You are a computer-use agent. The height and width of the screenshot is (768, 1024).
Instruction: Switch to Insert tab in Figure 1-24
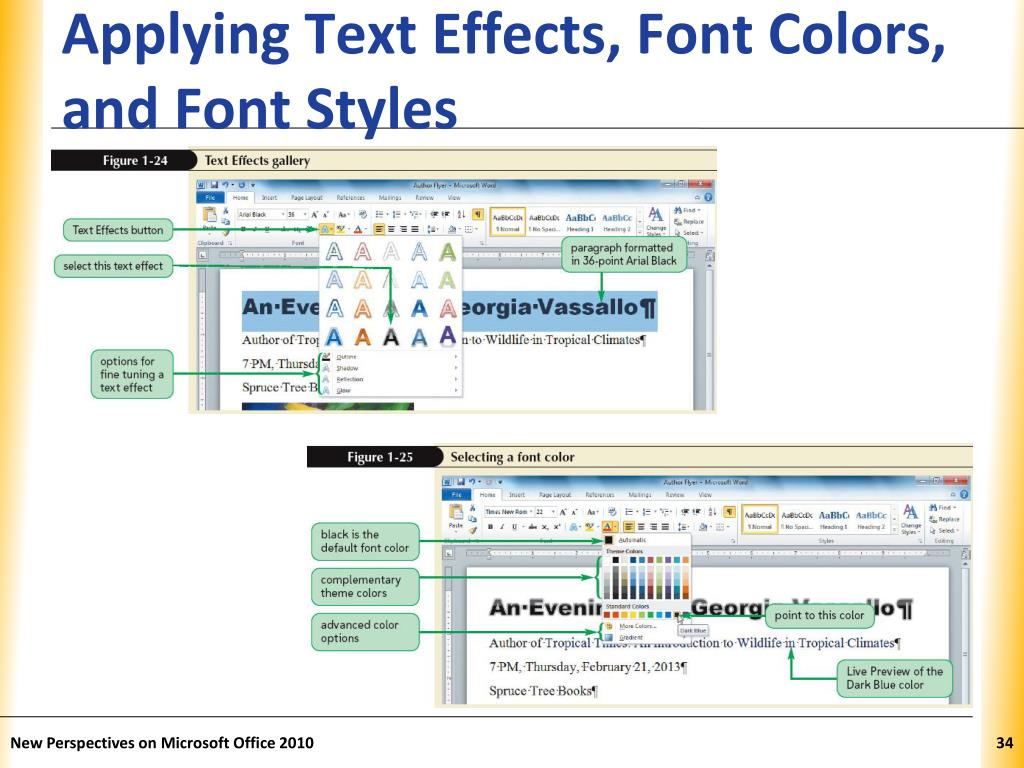click(269, 197)
